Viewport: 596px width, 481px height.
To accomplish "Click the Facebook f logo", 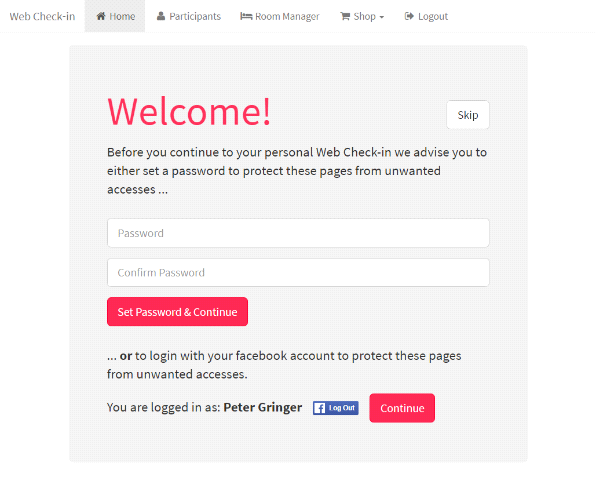I will click(x=319, y=408).
